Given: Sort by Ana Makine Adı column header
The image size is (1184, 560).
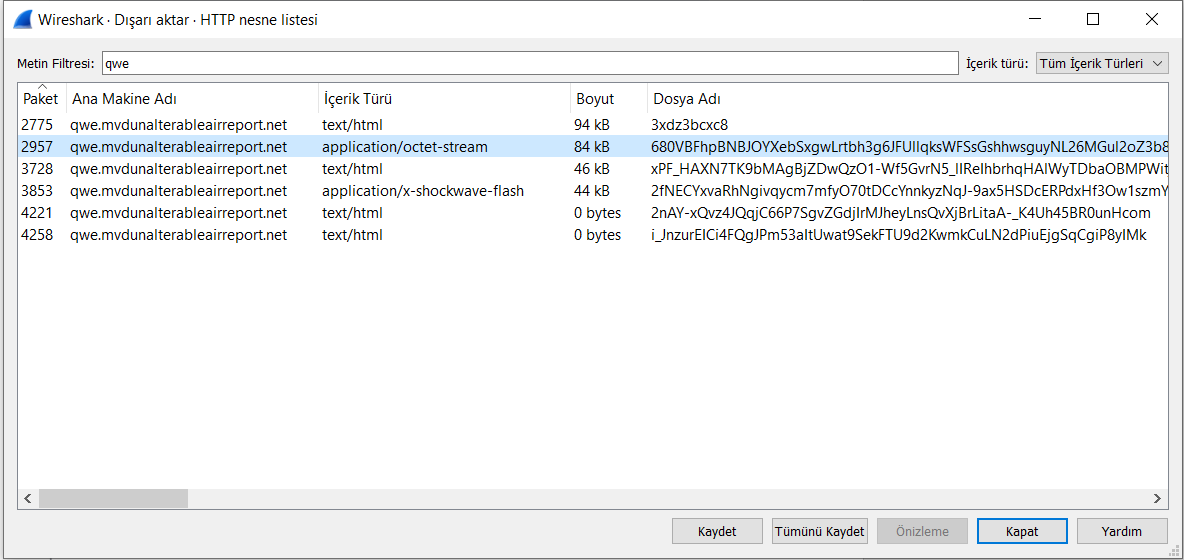Looking at the screenshot, I should pos(125,99).
